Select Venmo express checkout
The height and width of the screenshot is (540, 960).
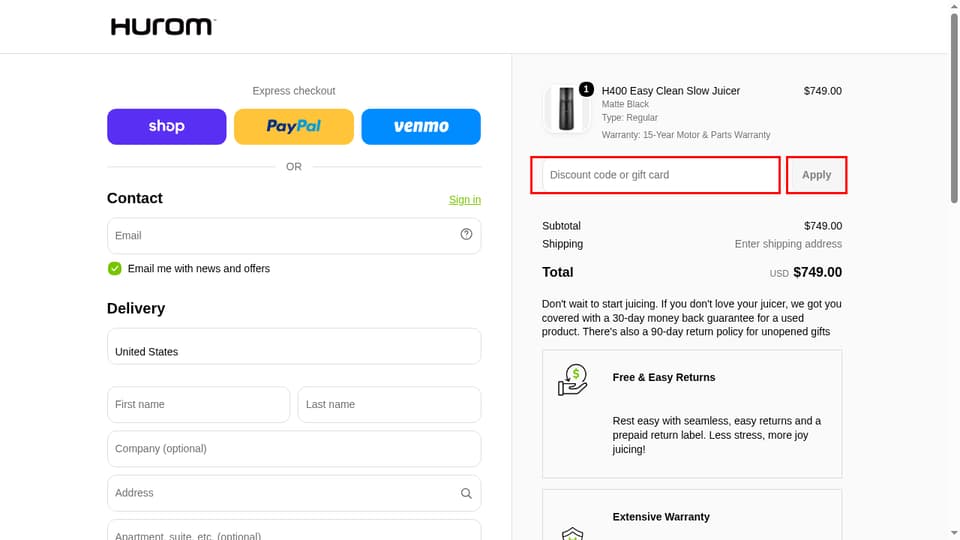[421, 127]
